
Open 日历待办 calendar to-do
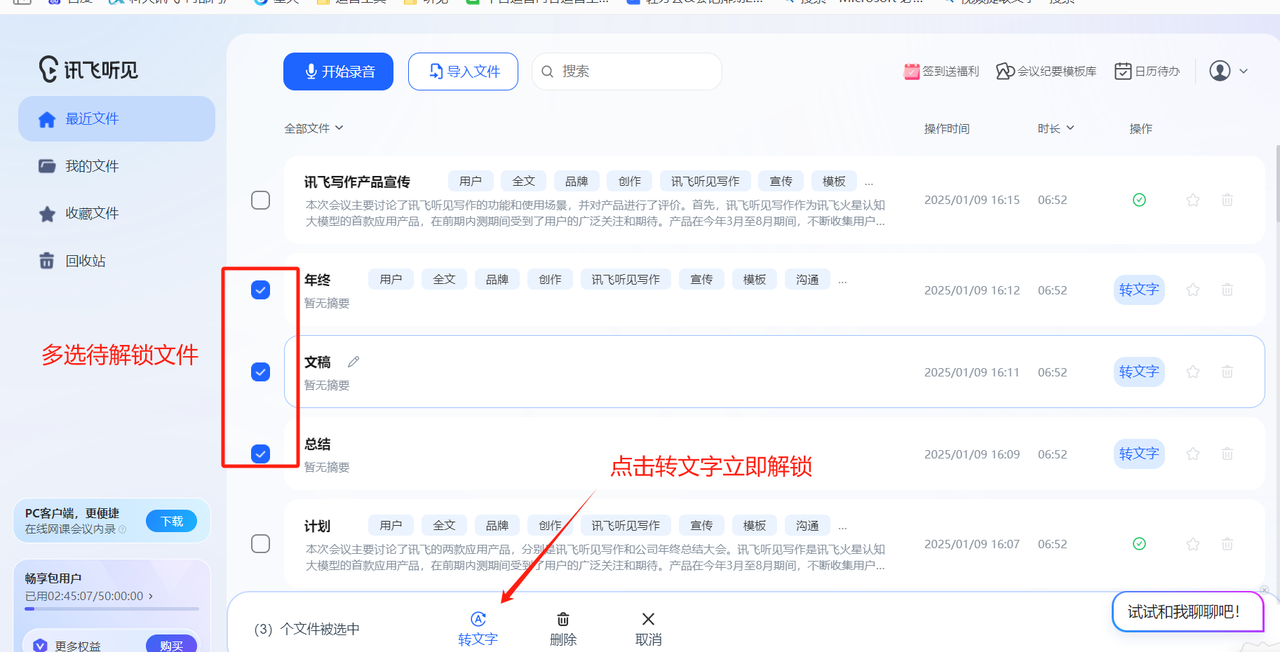tap(1147, 71)
